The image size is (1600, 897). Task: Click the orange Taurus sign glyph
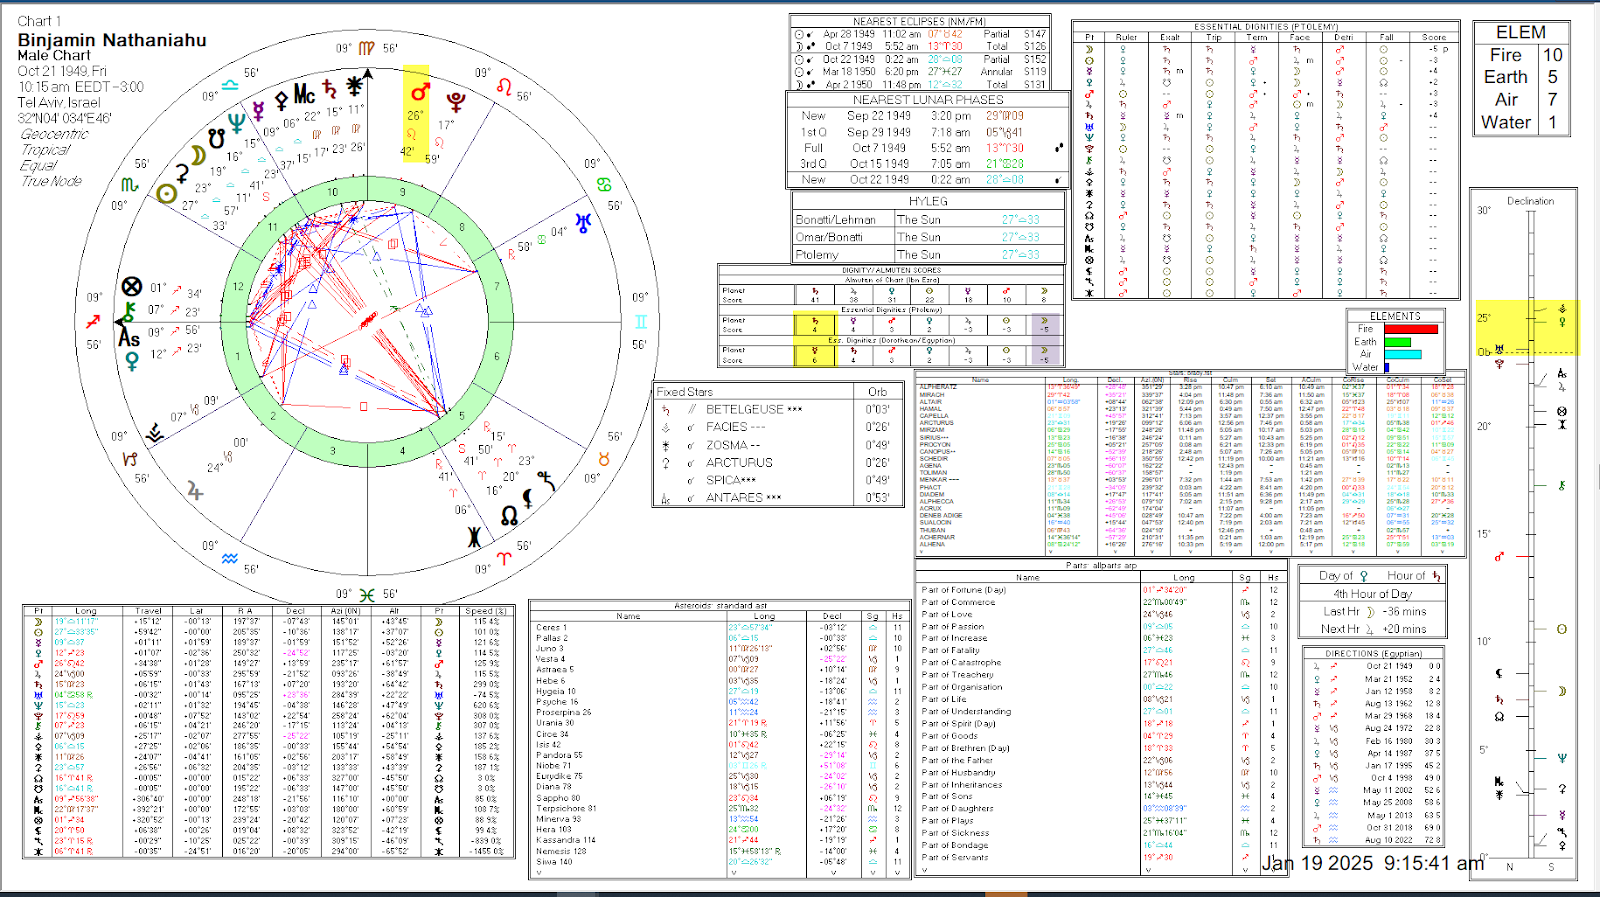pos(604,459)
